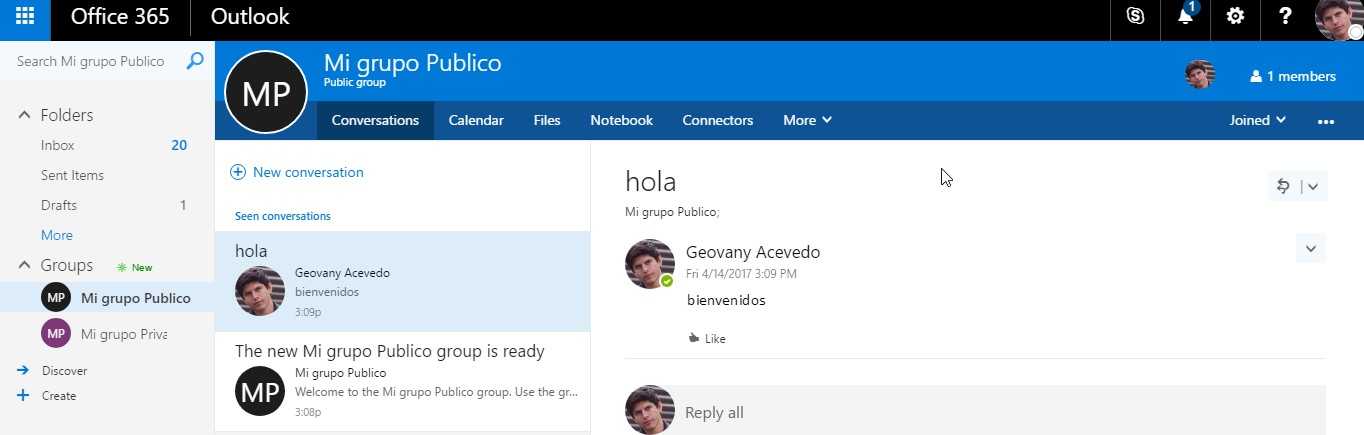Click the Create plus icon
This screenshot has width=1364, height=435.
23,395
